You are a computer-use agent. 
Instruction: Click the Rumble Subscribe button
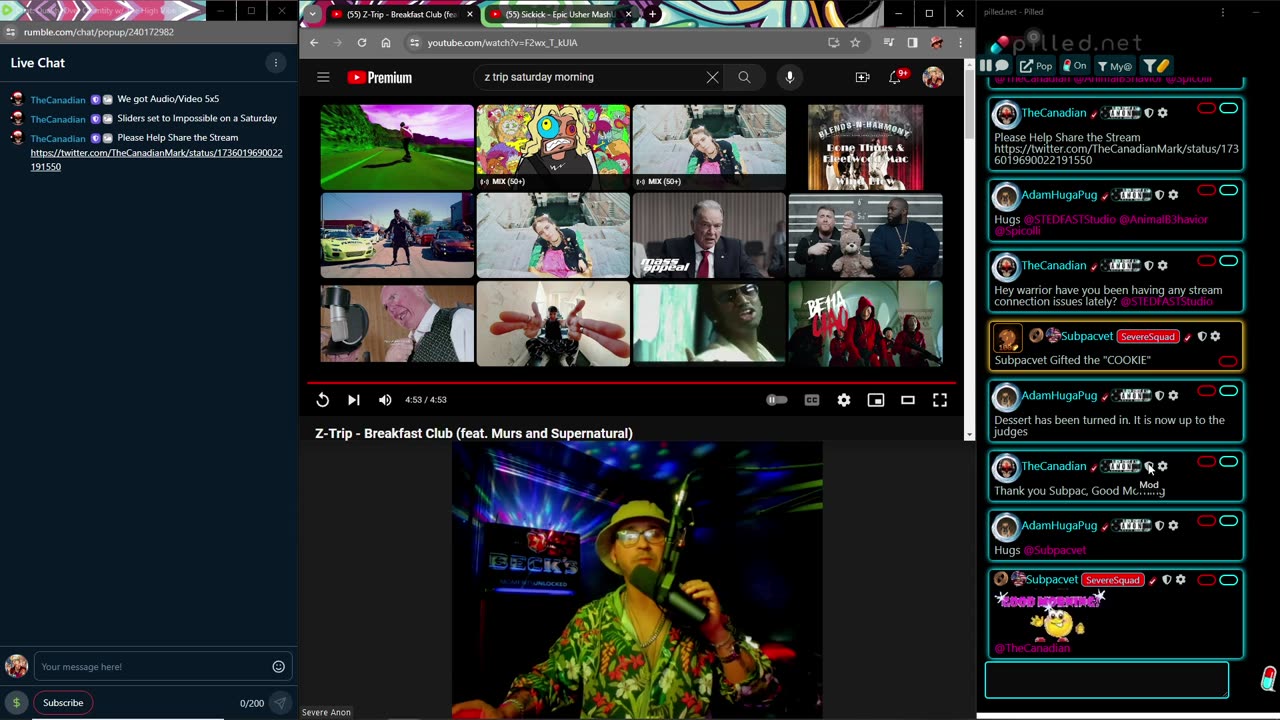coord(63,703)
